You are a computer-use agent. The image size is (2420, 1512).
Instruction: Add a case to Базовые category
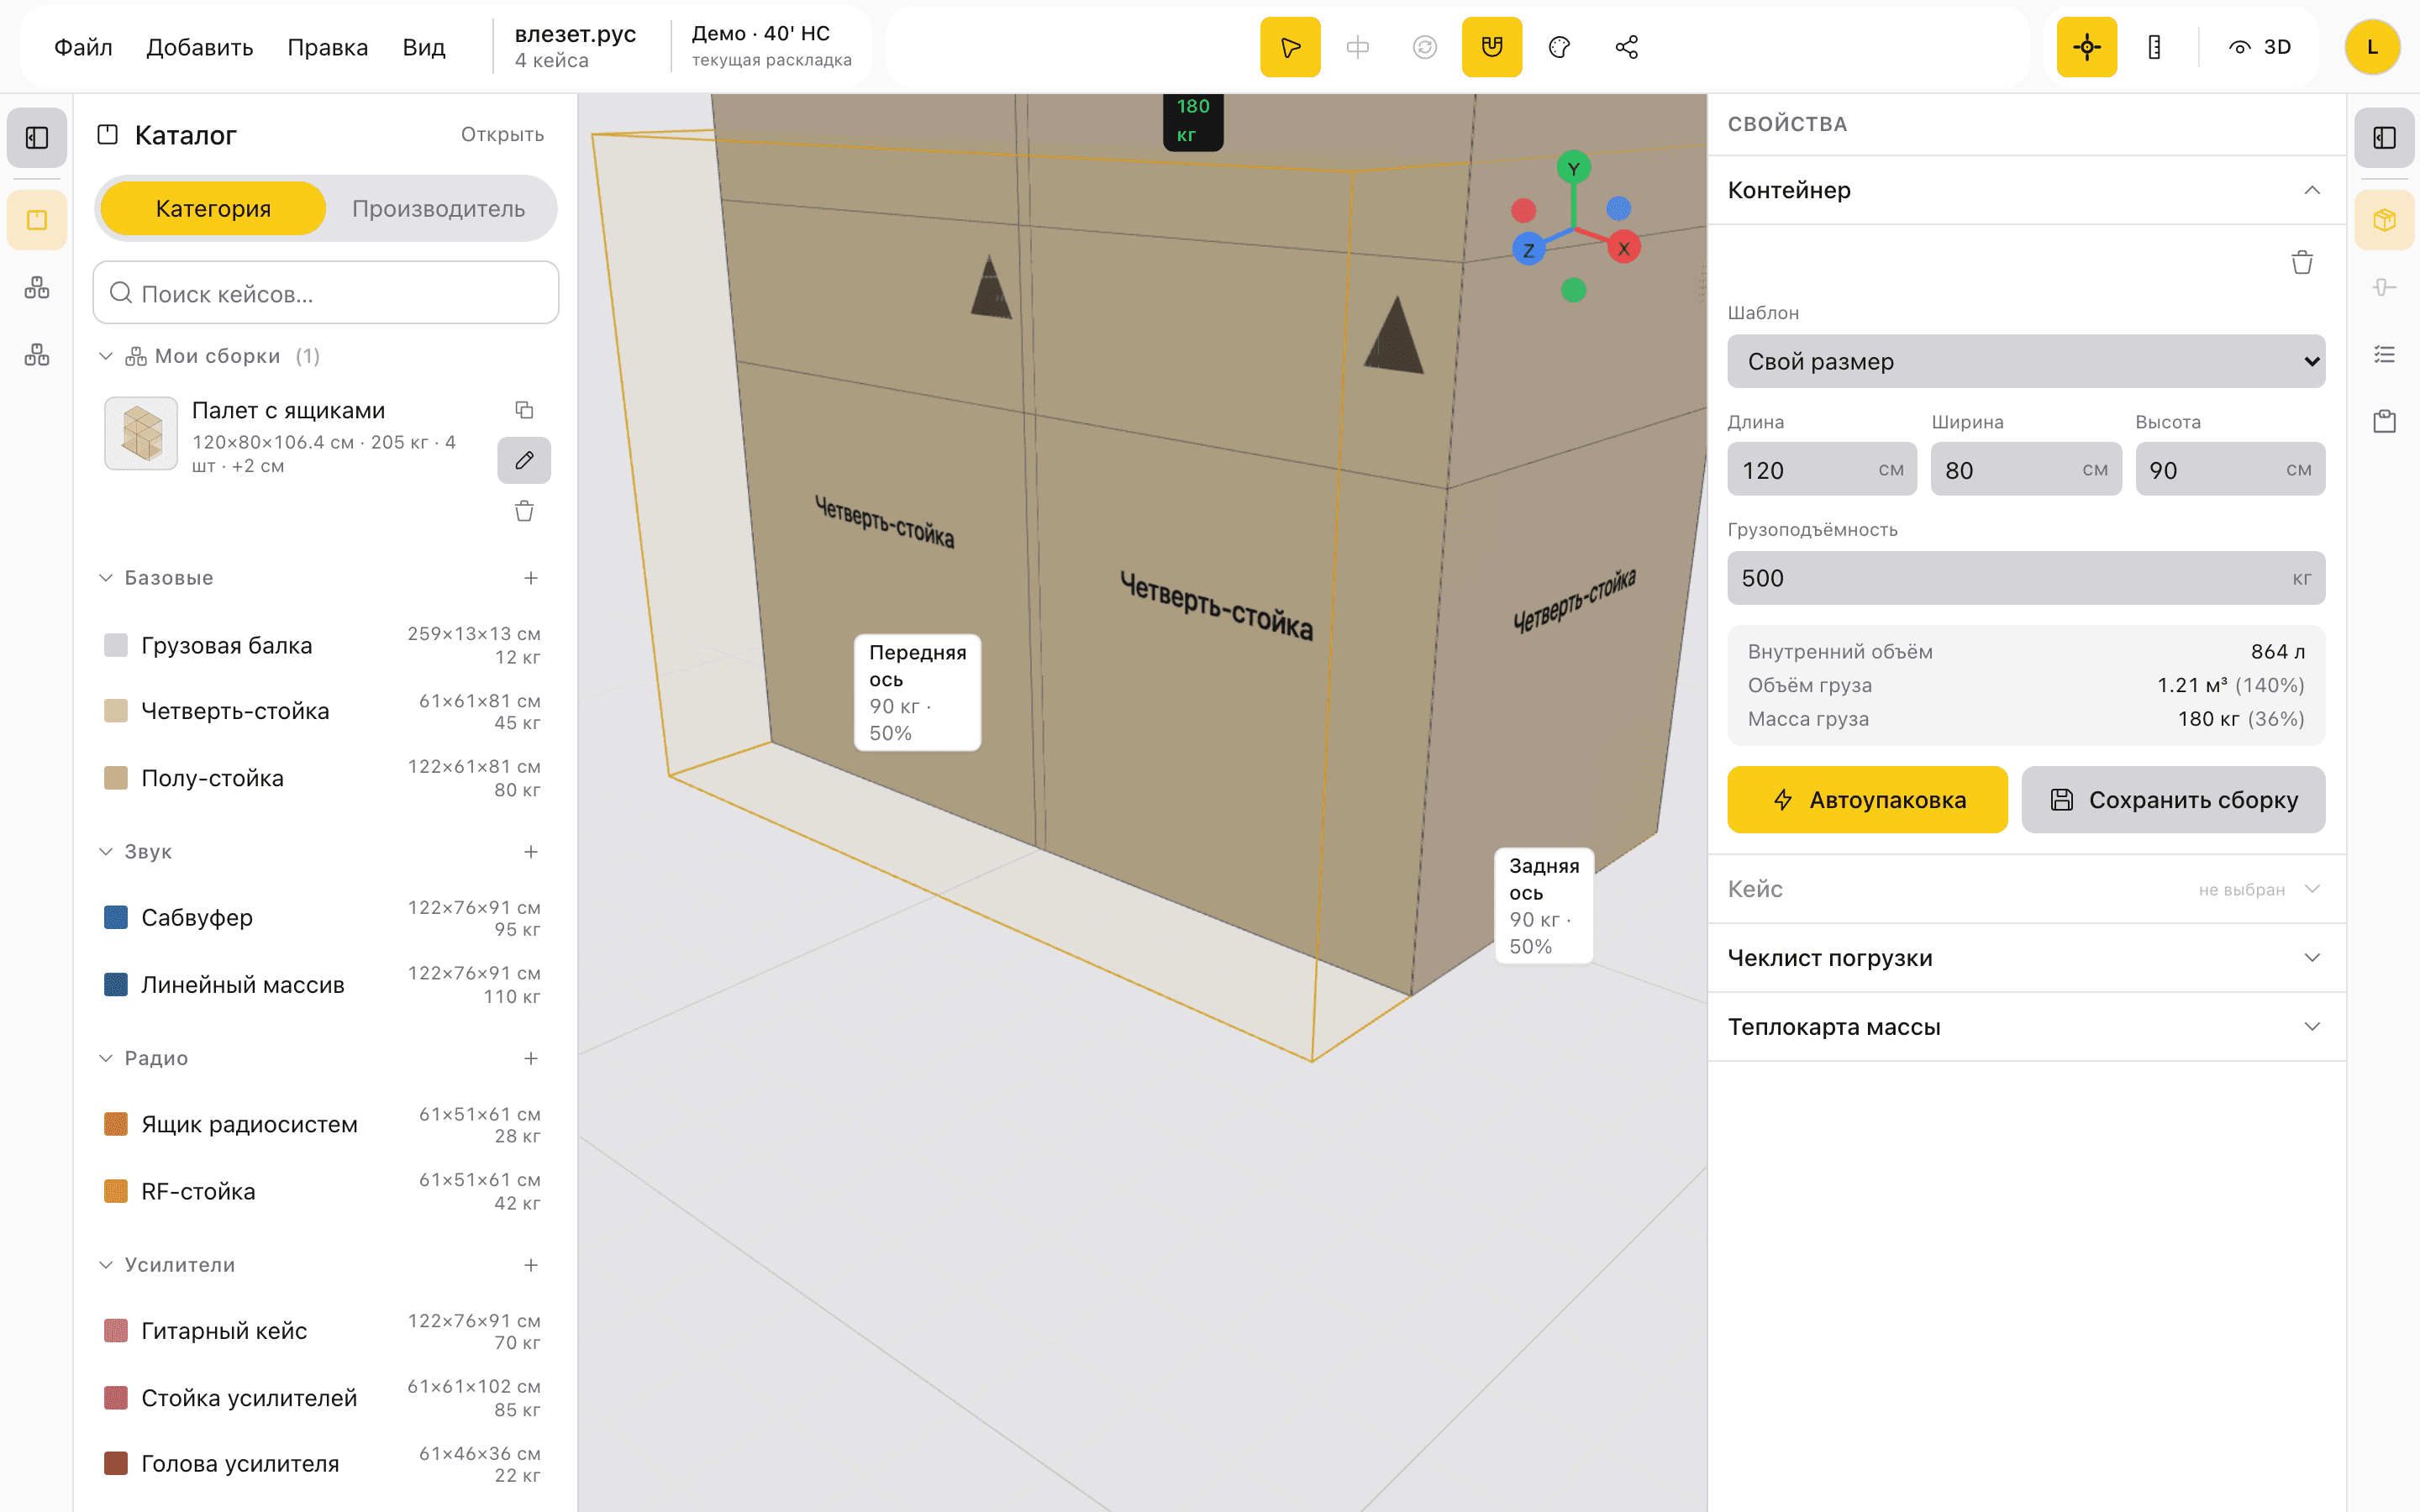click(x=531, y=578)
